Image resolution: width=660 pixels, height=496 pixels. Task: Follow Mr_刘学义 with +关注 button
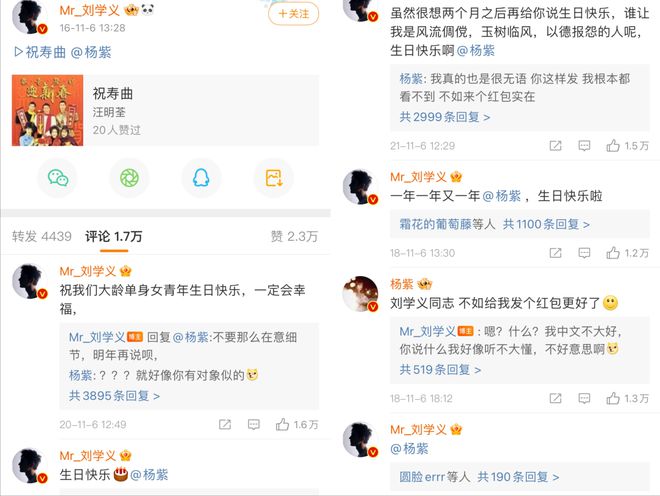293,13
